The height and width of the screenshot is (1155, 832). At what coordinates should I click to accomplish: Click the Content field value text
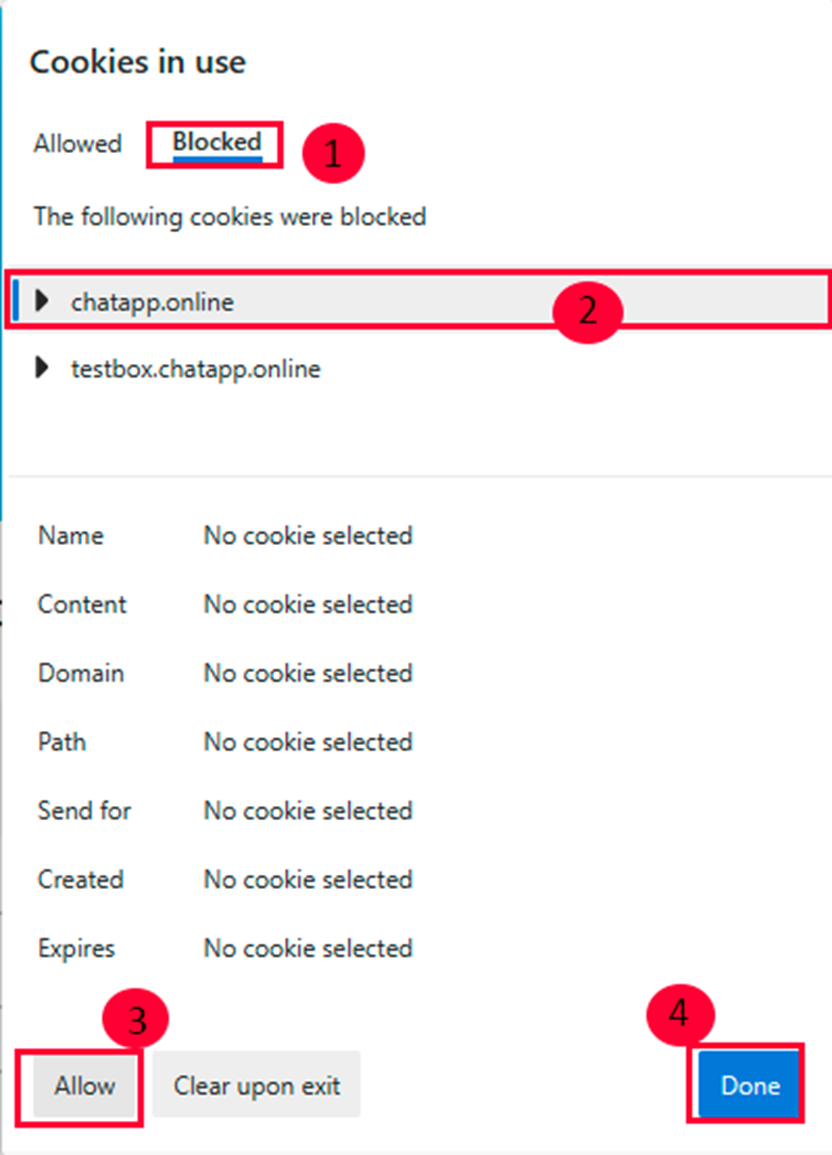click(x=308, y=605)
